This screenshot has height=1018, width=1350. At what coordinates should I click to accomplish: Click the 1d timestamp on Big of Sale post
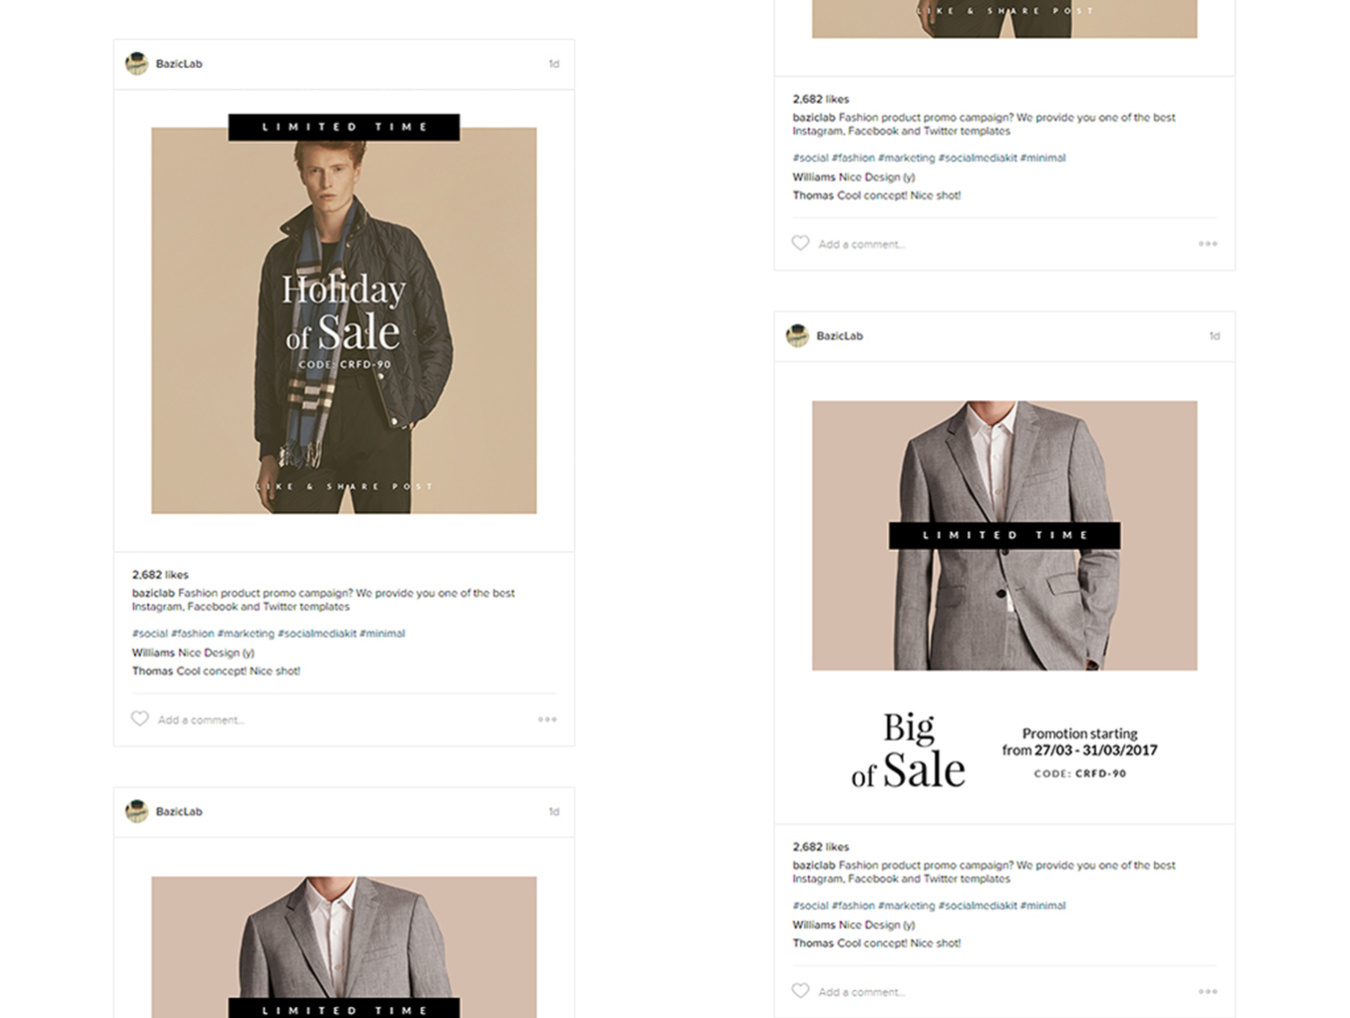[1214, 336]
